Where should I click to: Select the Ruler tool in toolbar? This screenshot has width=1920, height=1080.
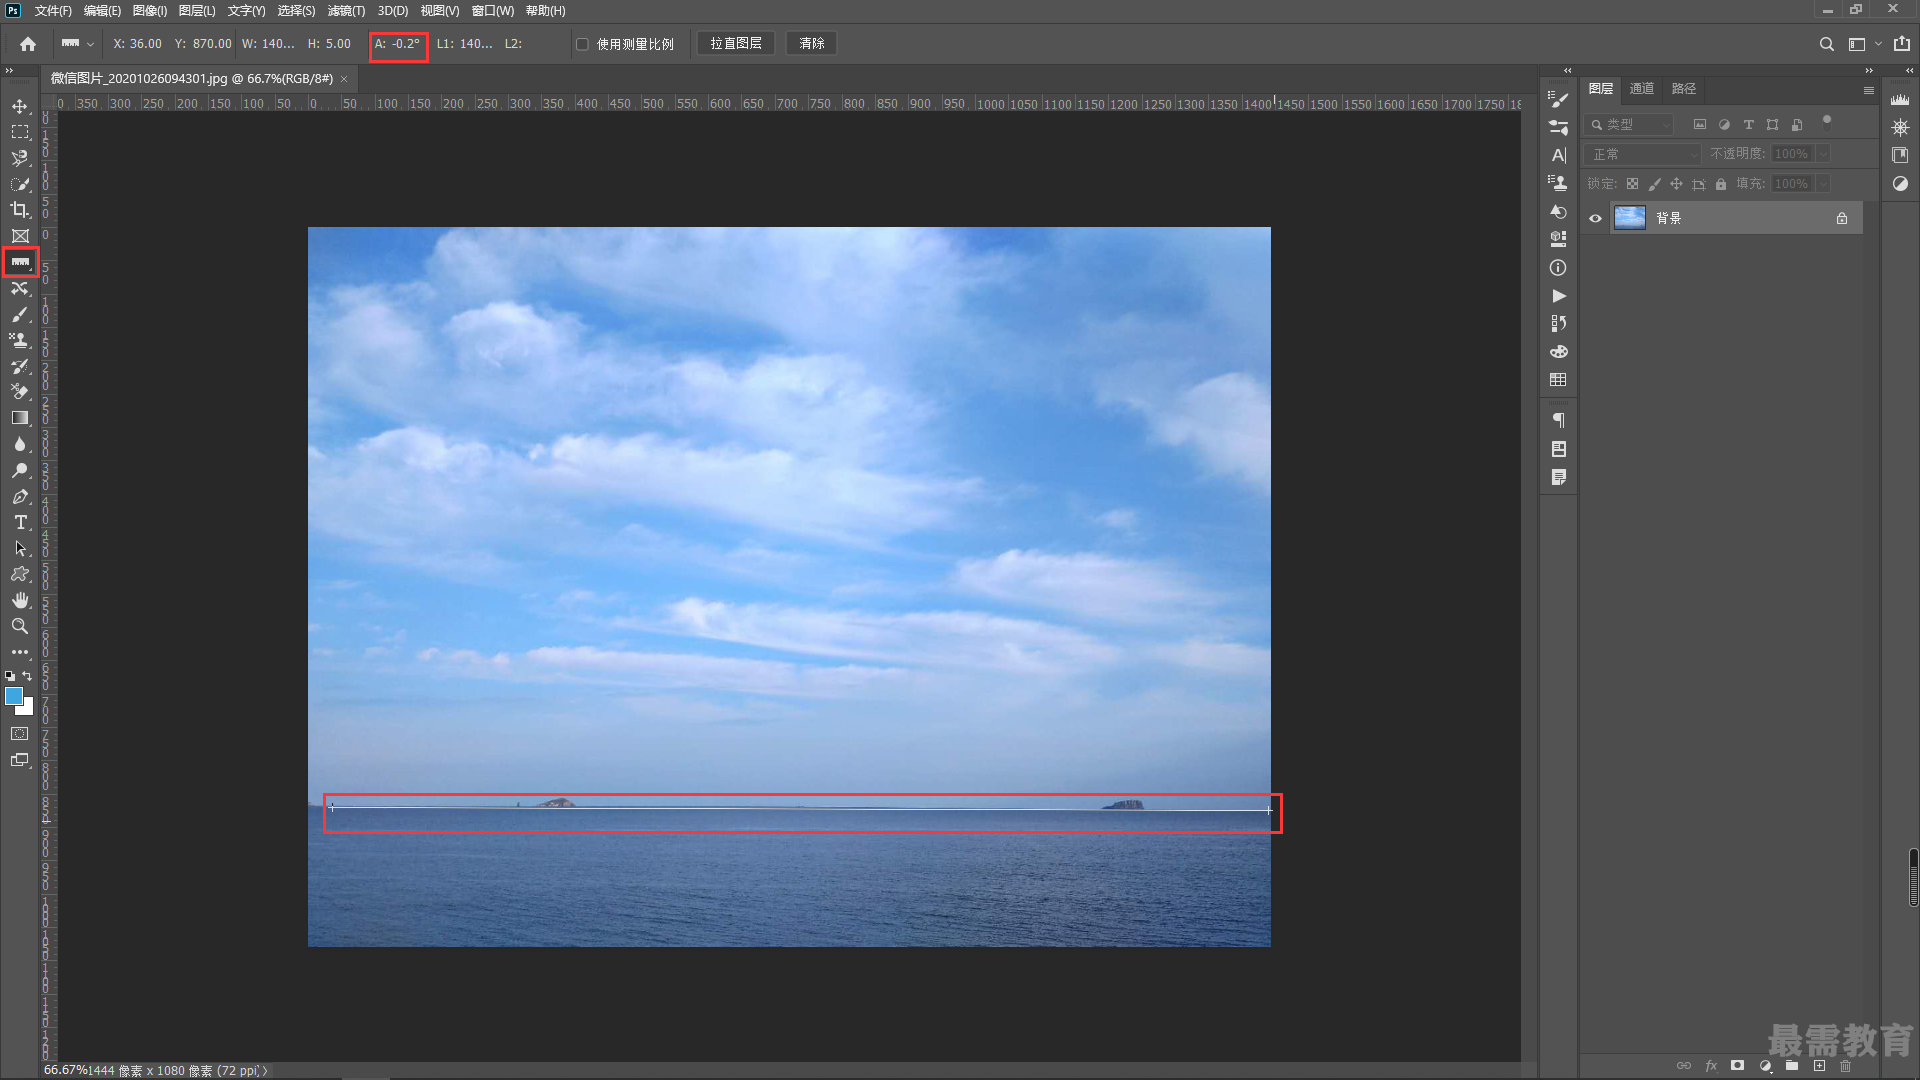tap(20, 262)
